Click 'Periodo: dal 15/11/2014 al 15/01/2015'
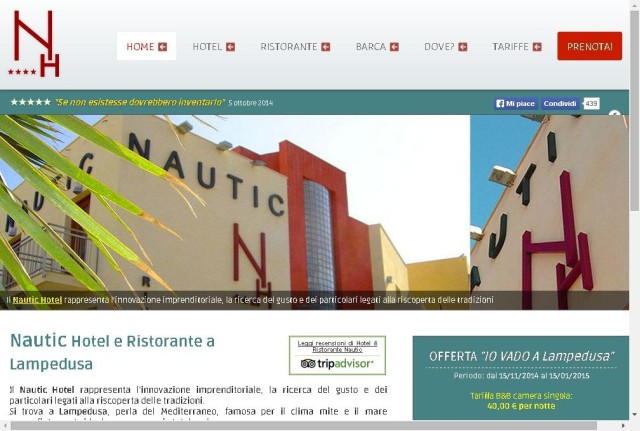Image resolution: width=640 pixels, height=431 pixels. pyautogui.click(x=521, y=375)
